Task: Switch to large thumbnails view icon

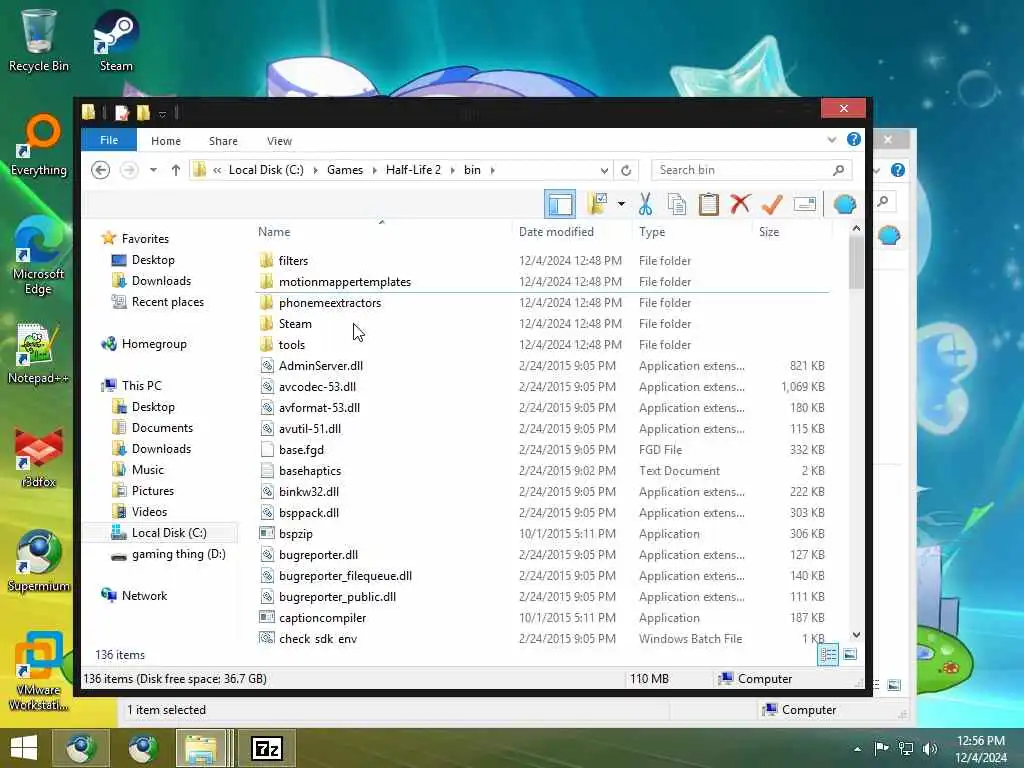Action: pyautogui.click(x=850, y=654)
